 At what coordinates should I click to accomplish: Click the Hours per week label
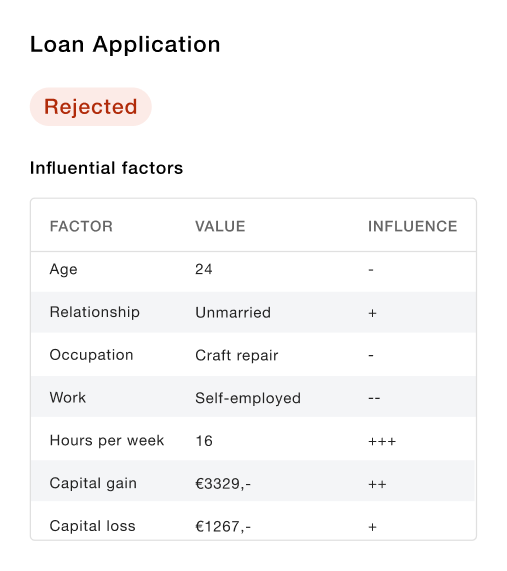(x=107, y=441)
